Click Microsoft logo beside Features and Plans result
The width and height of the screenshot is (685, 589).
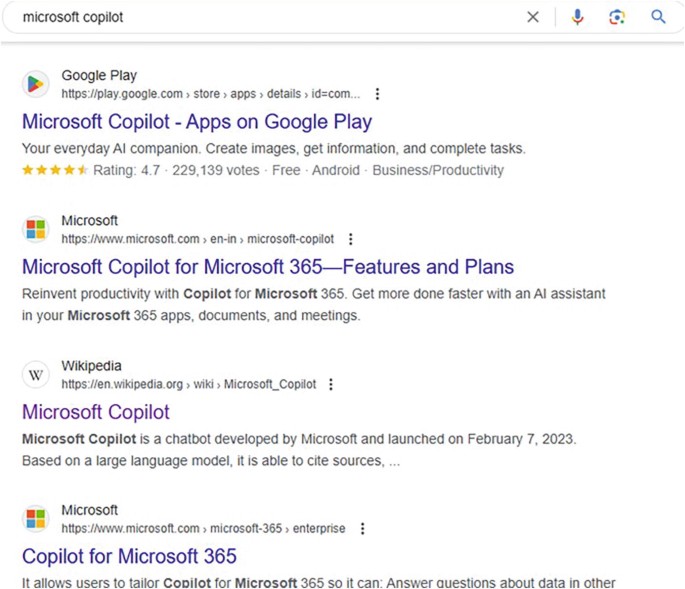click(36, 230)
